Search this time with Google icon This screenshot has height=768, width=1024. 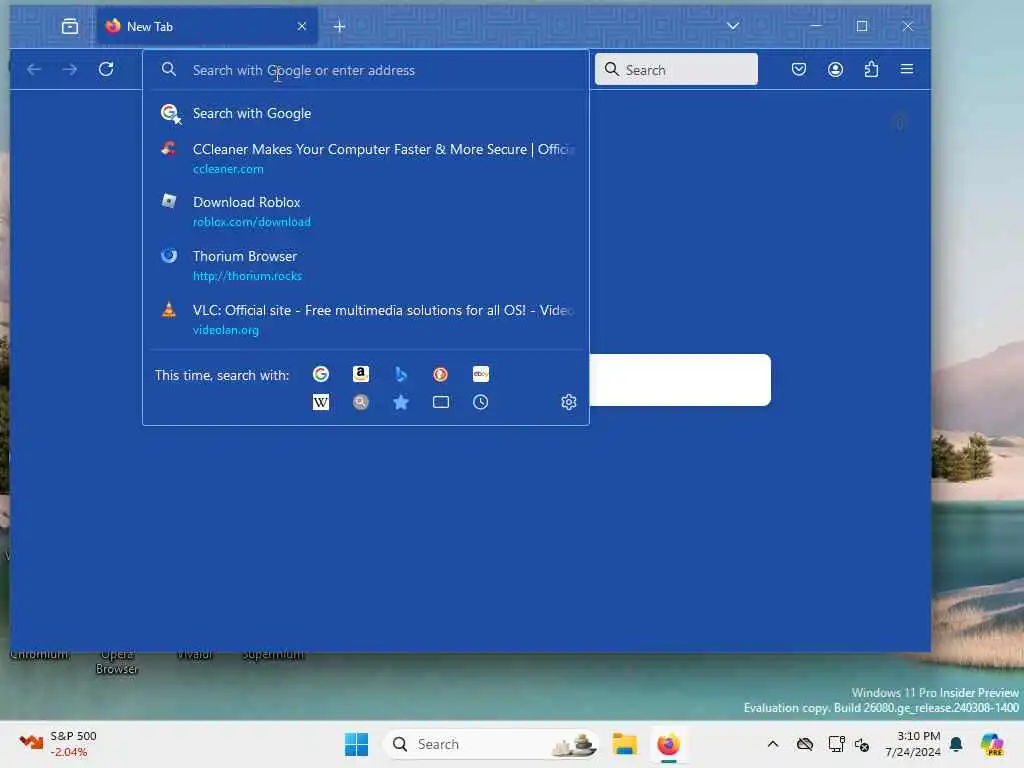321,374
